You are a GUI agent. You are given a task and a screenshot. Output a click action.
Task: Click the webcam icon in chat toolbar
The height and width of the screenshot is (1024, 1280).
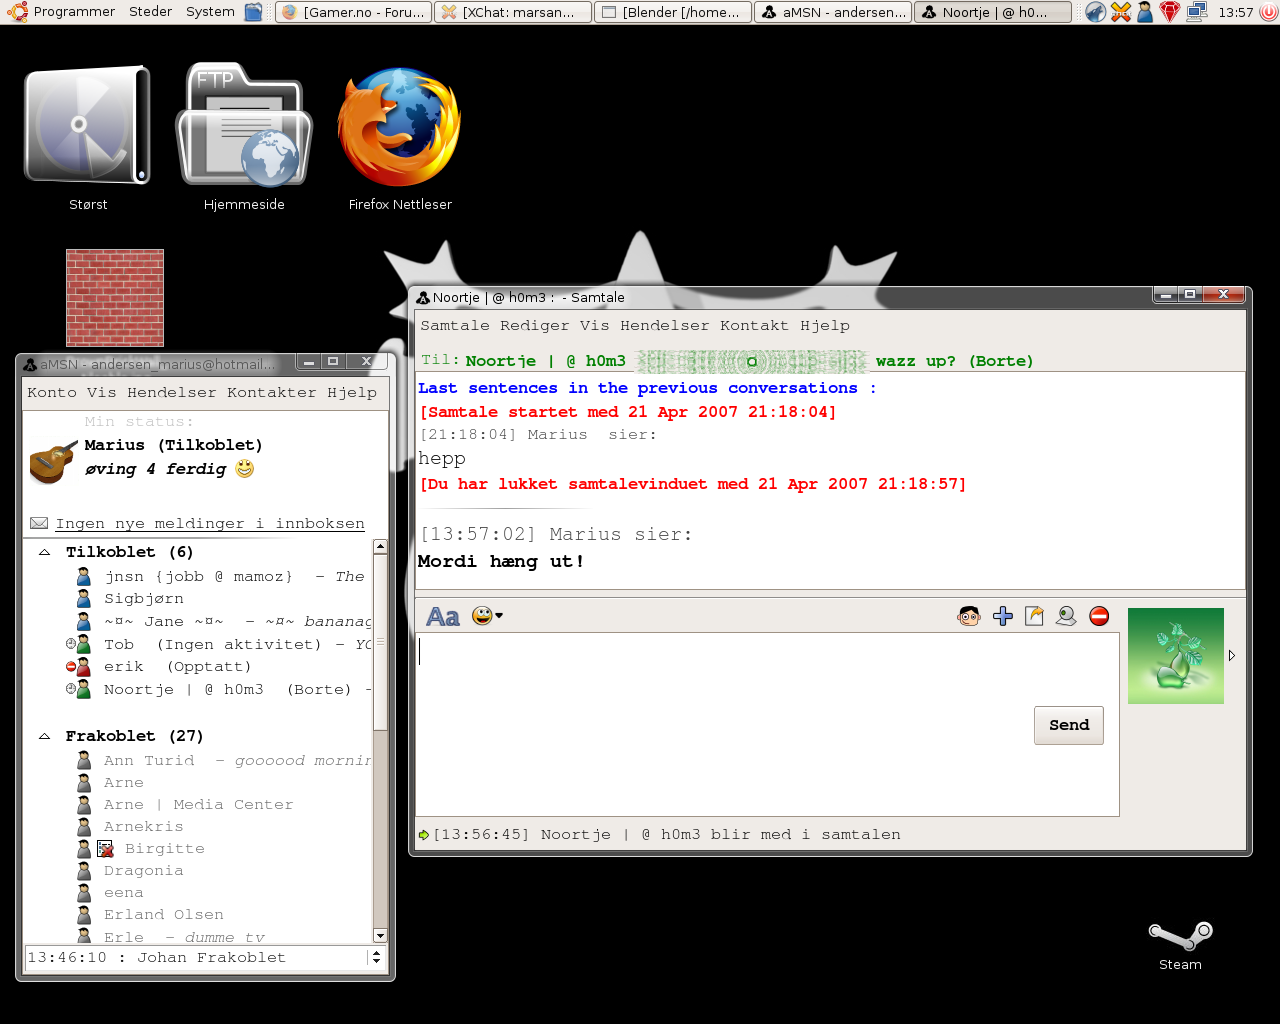click(1066, 616)
